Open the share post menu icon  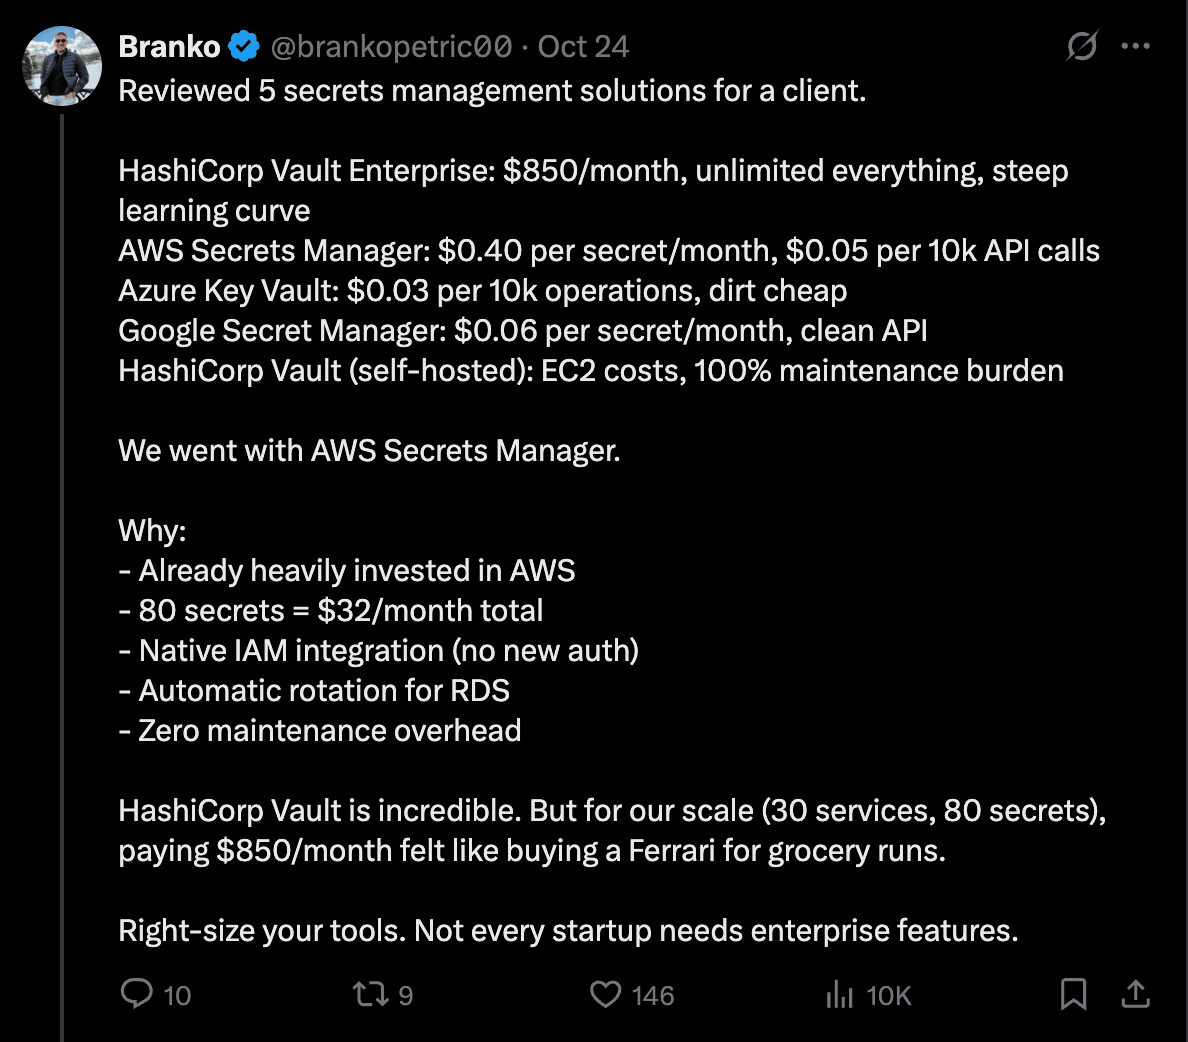[1135, 994]
